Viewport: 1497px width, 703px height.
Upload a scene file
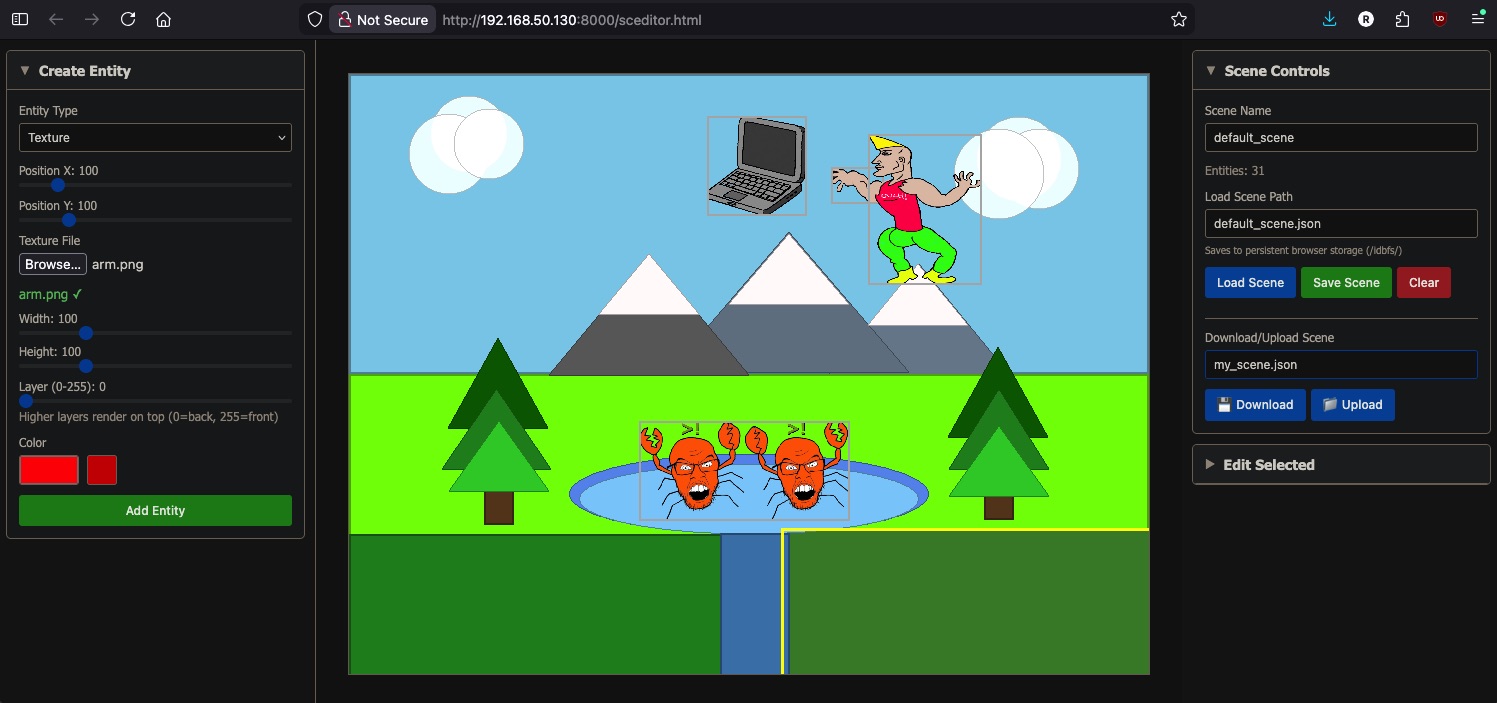[1352, 405]
